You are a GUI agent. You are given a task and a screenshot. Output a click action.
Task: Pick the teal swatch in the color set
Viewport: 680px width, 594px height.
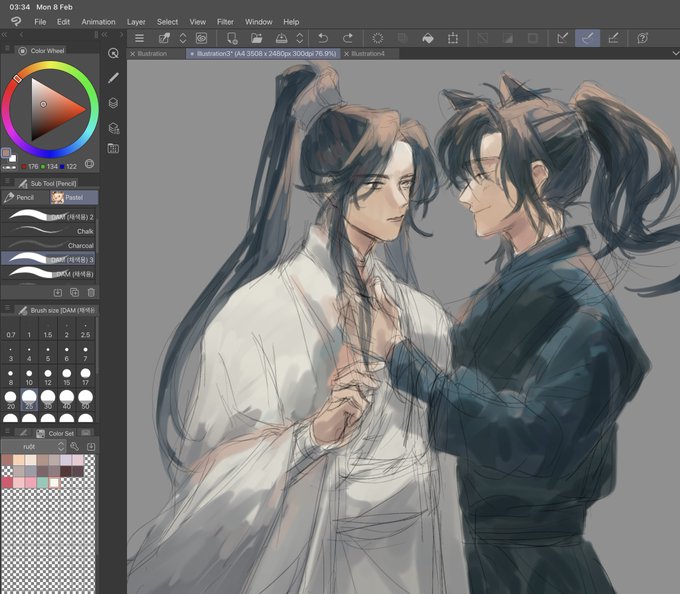pyautogui.click(x=42, y=483)
